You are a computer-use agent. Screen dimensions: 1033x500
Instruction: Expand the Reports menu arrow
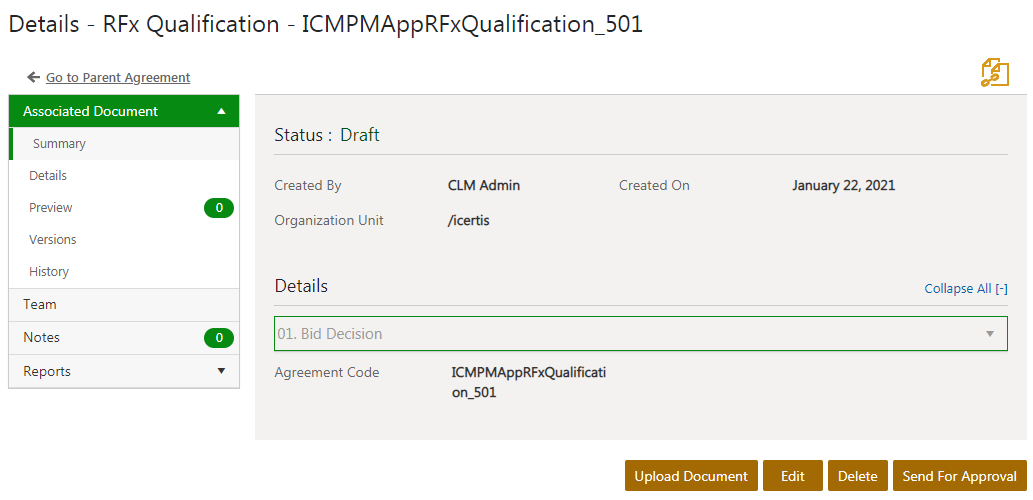pyautogui.click(x=221, y=371)
